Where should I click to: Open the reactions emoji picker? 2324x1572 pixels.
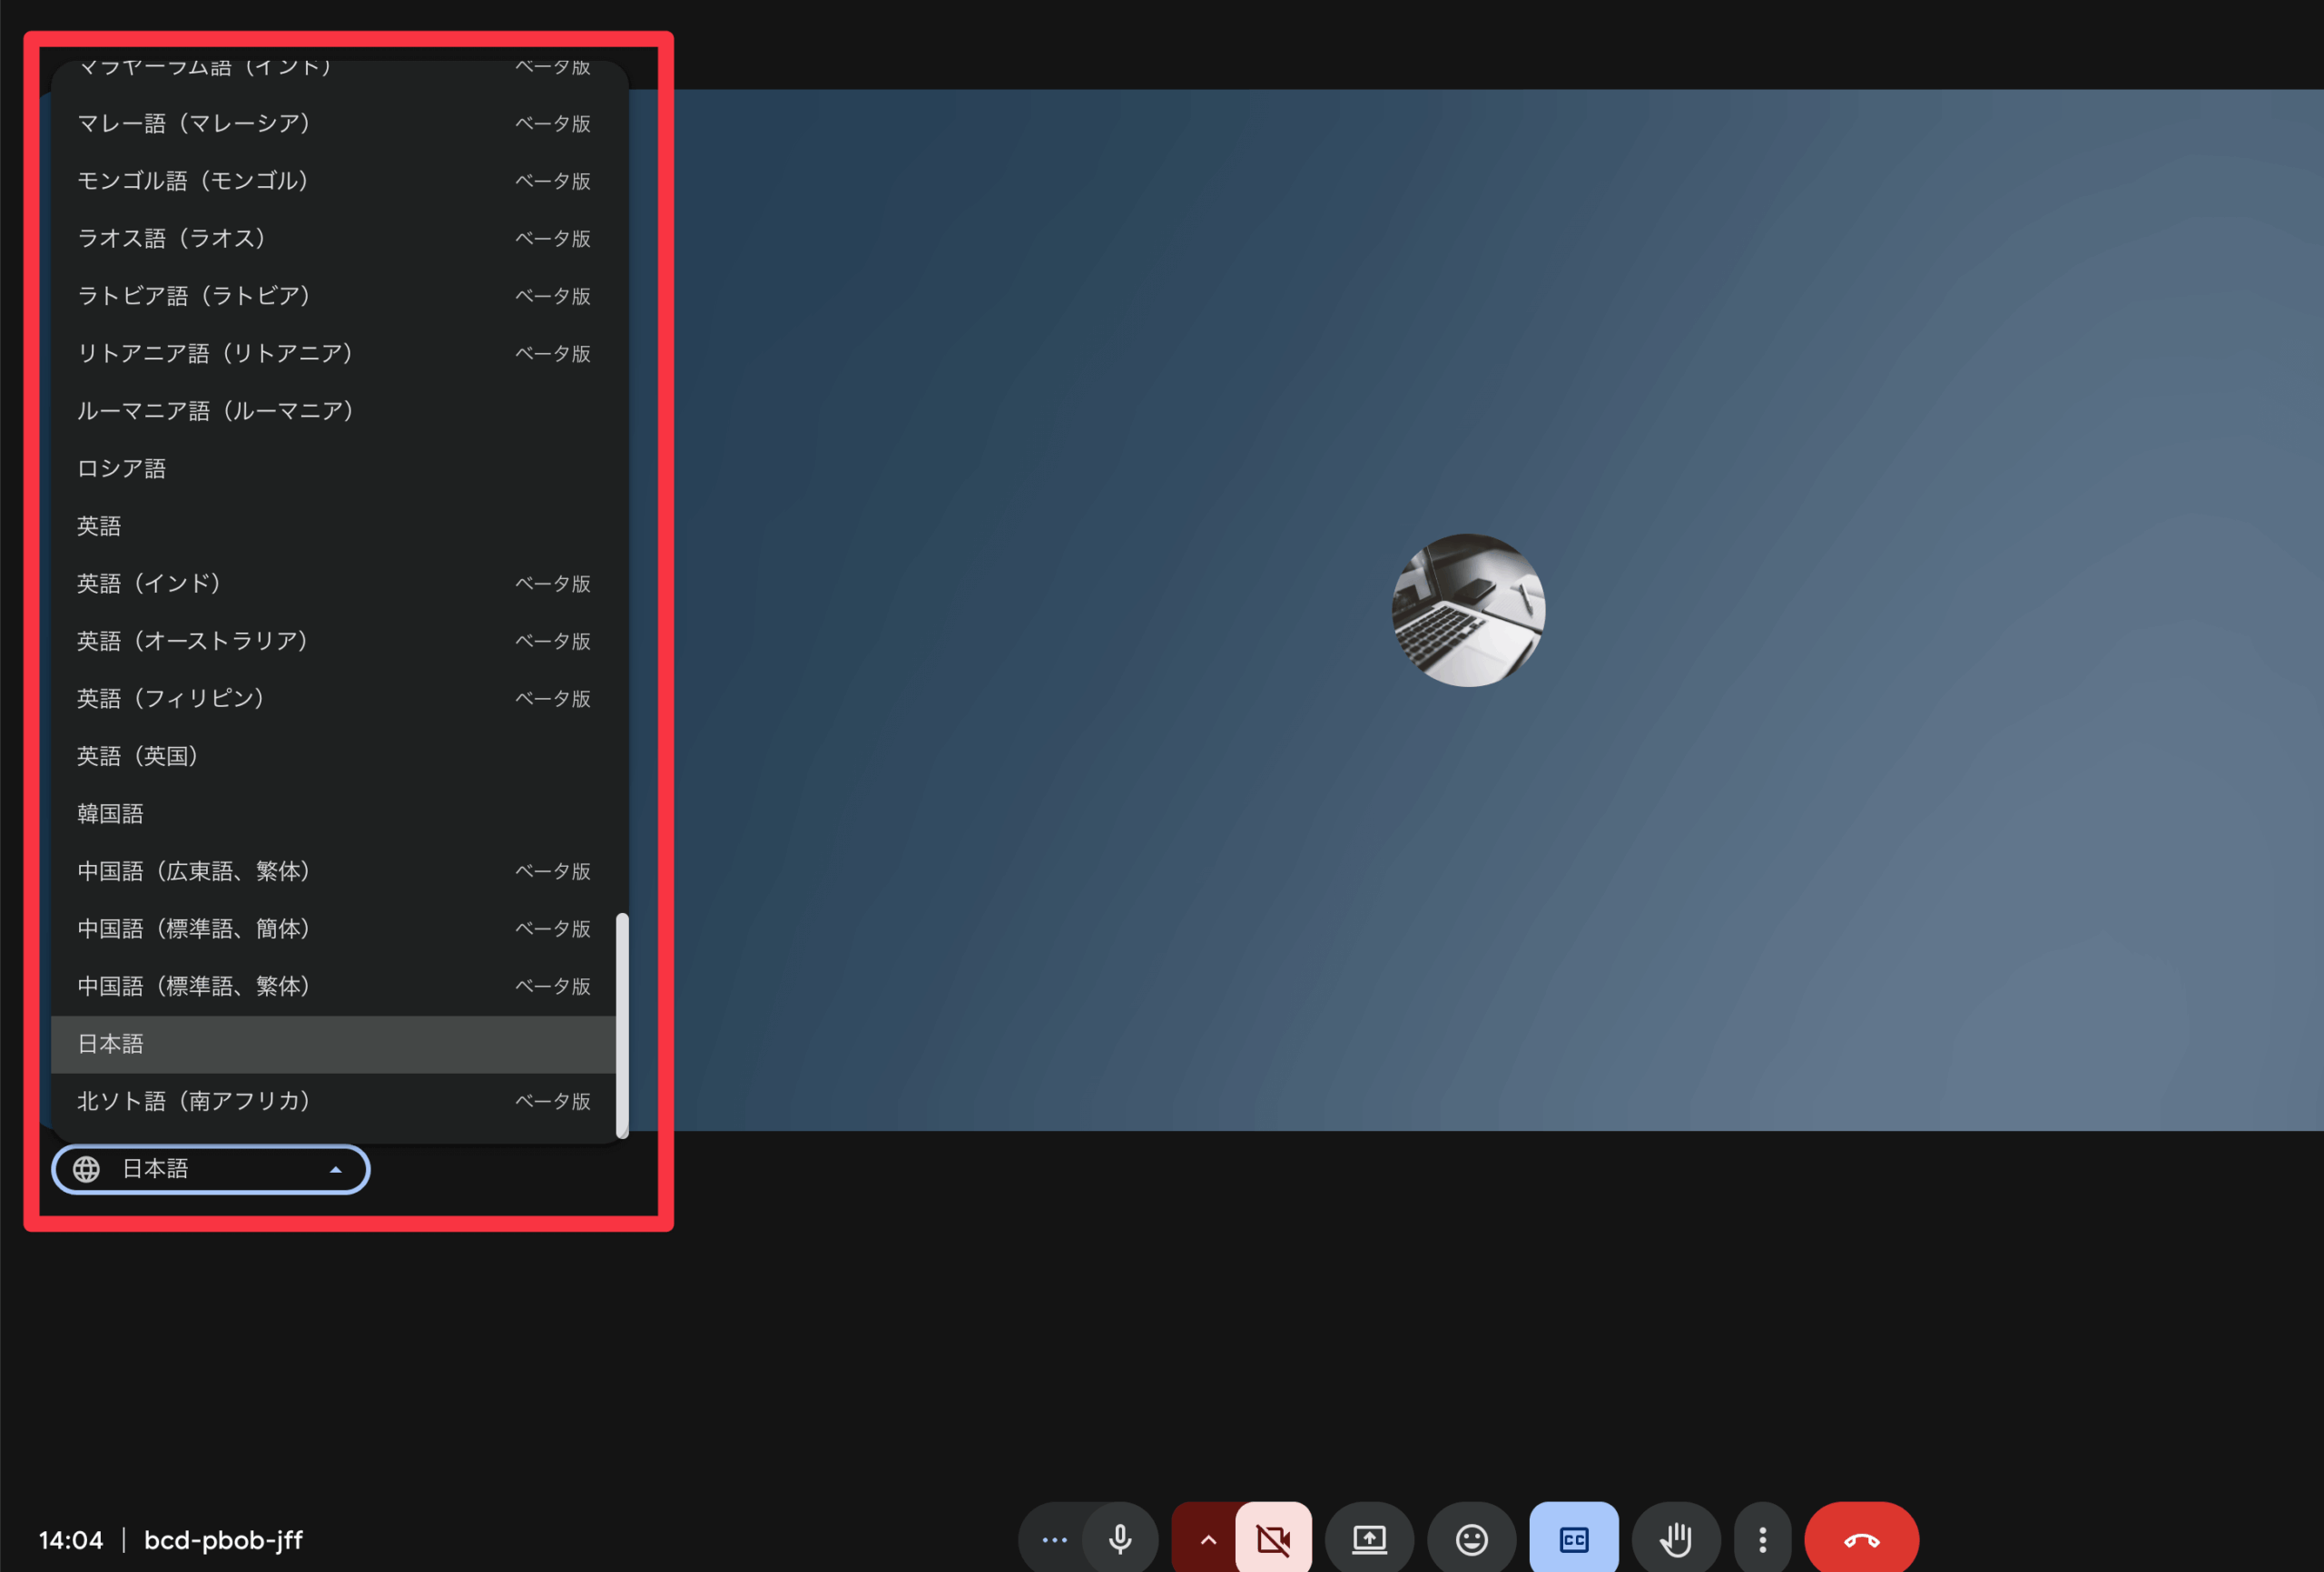click(1471, 1538)
